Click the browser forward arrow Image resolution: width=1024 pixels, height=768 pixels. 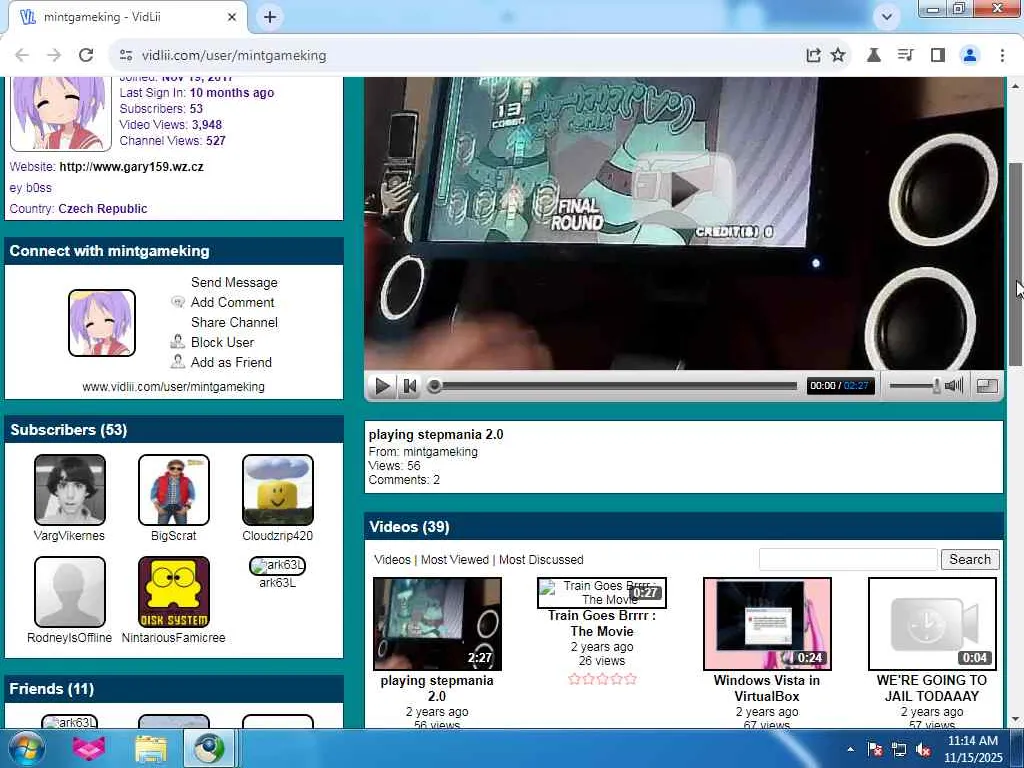(x=54, y=56)
